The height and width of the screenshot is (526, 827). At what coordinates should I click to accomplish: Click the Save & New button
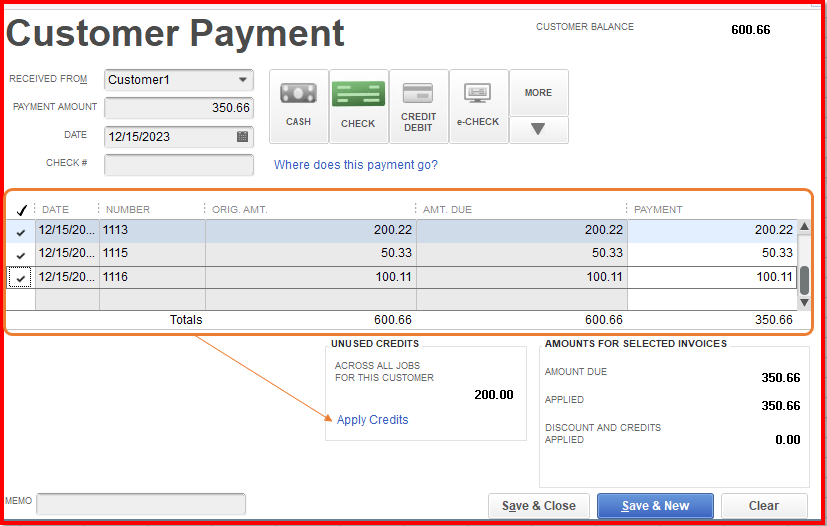coord(655,505)
